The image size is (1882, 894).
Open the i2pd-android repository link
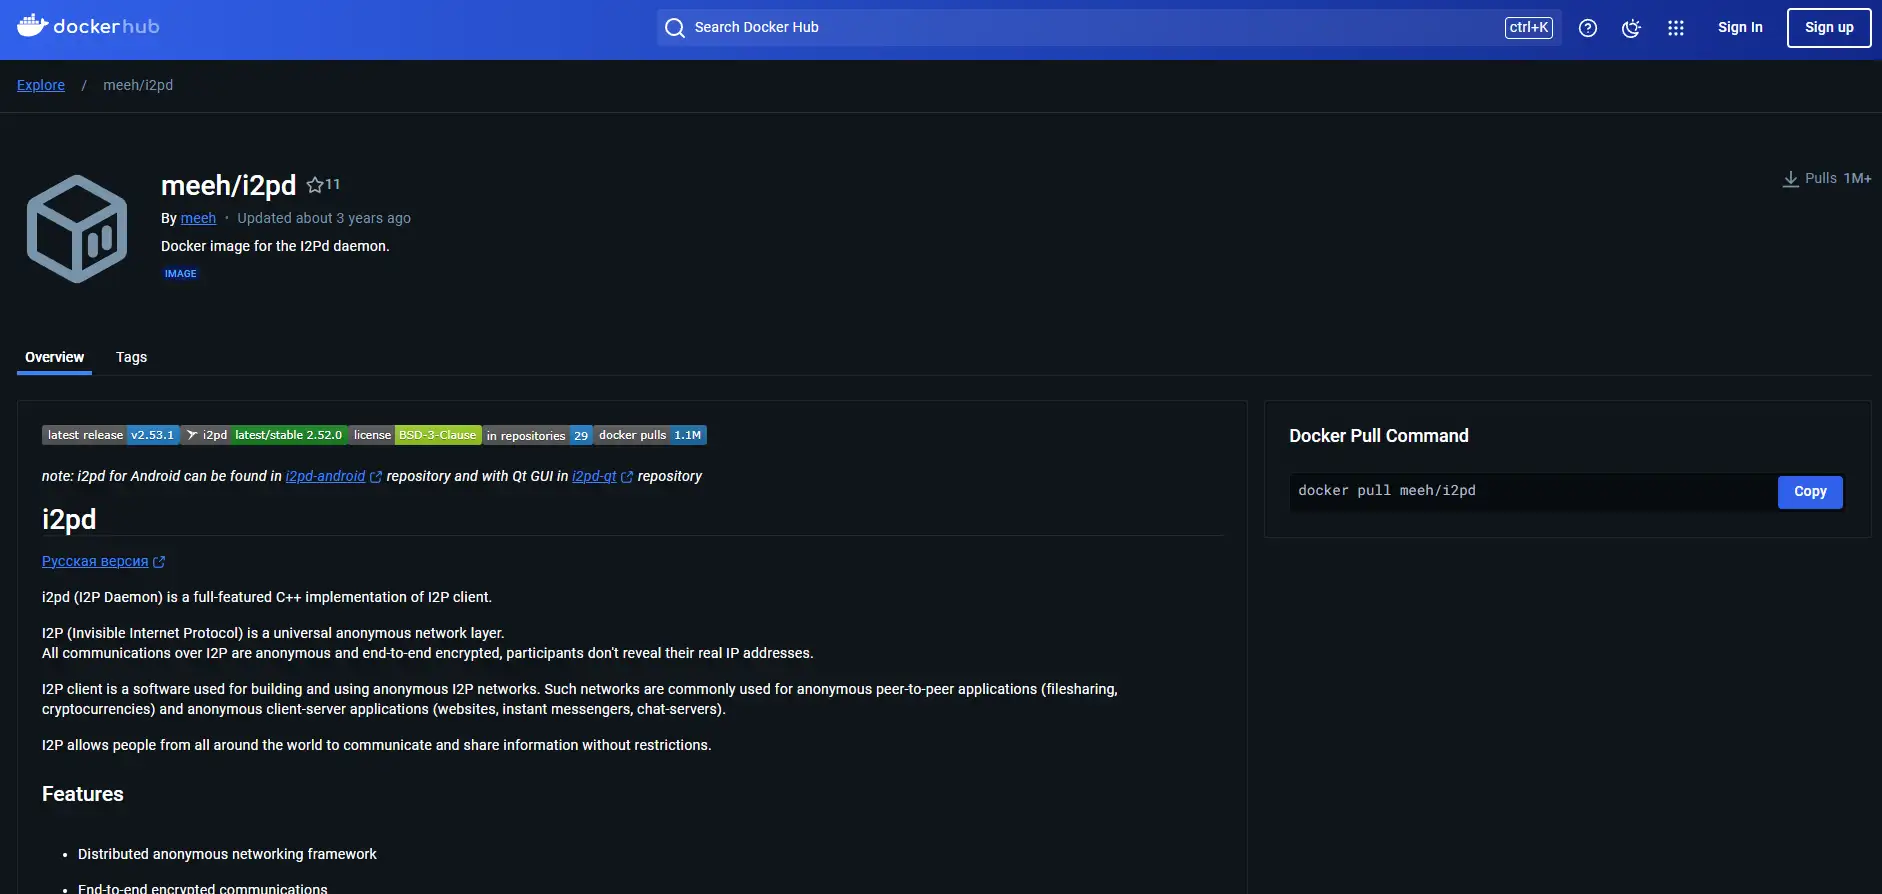[x=325, y=476]
